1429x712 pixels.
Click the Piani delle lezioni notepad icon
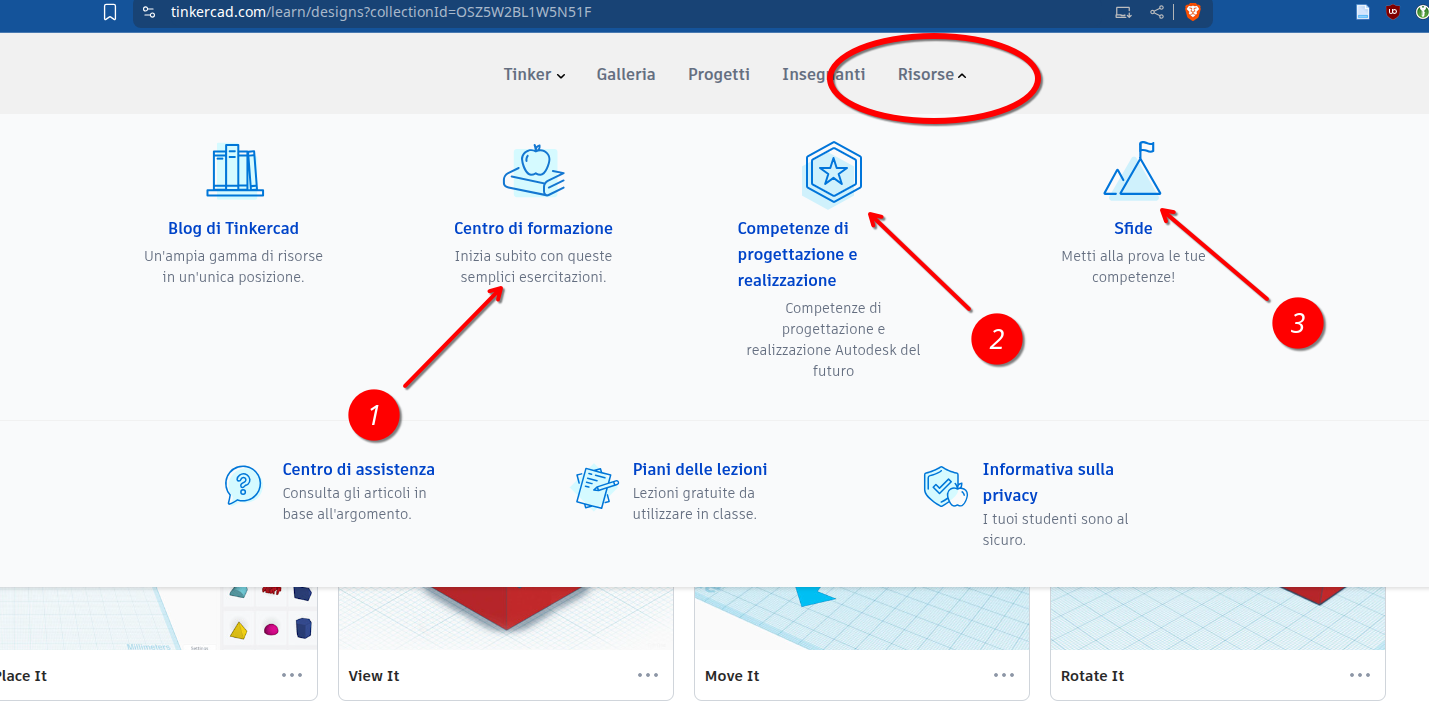pyautogui.click(x=595, y=487)
